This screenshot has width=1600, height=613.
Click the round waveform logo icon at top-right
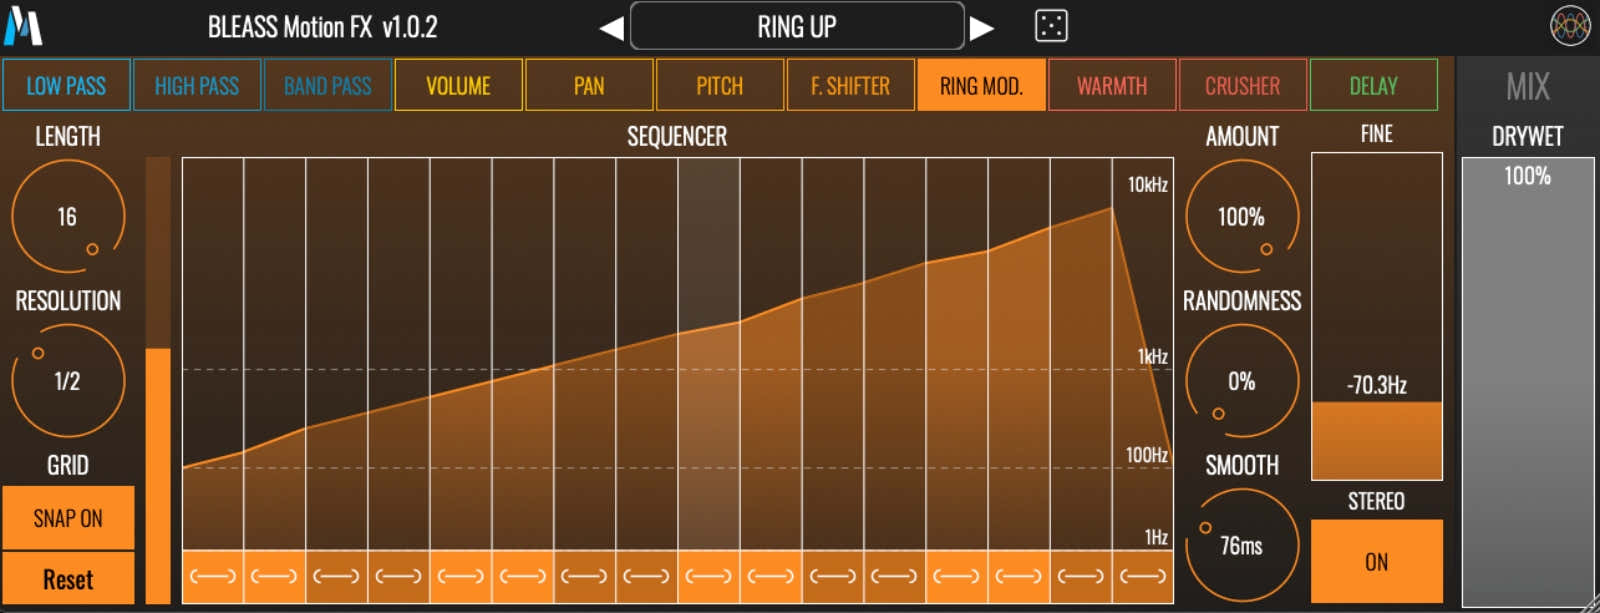point(1570,26)
